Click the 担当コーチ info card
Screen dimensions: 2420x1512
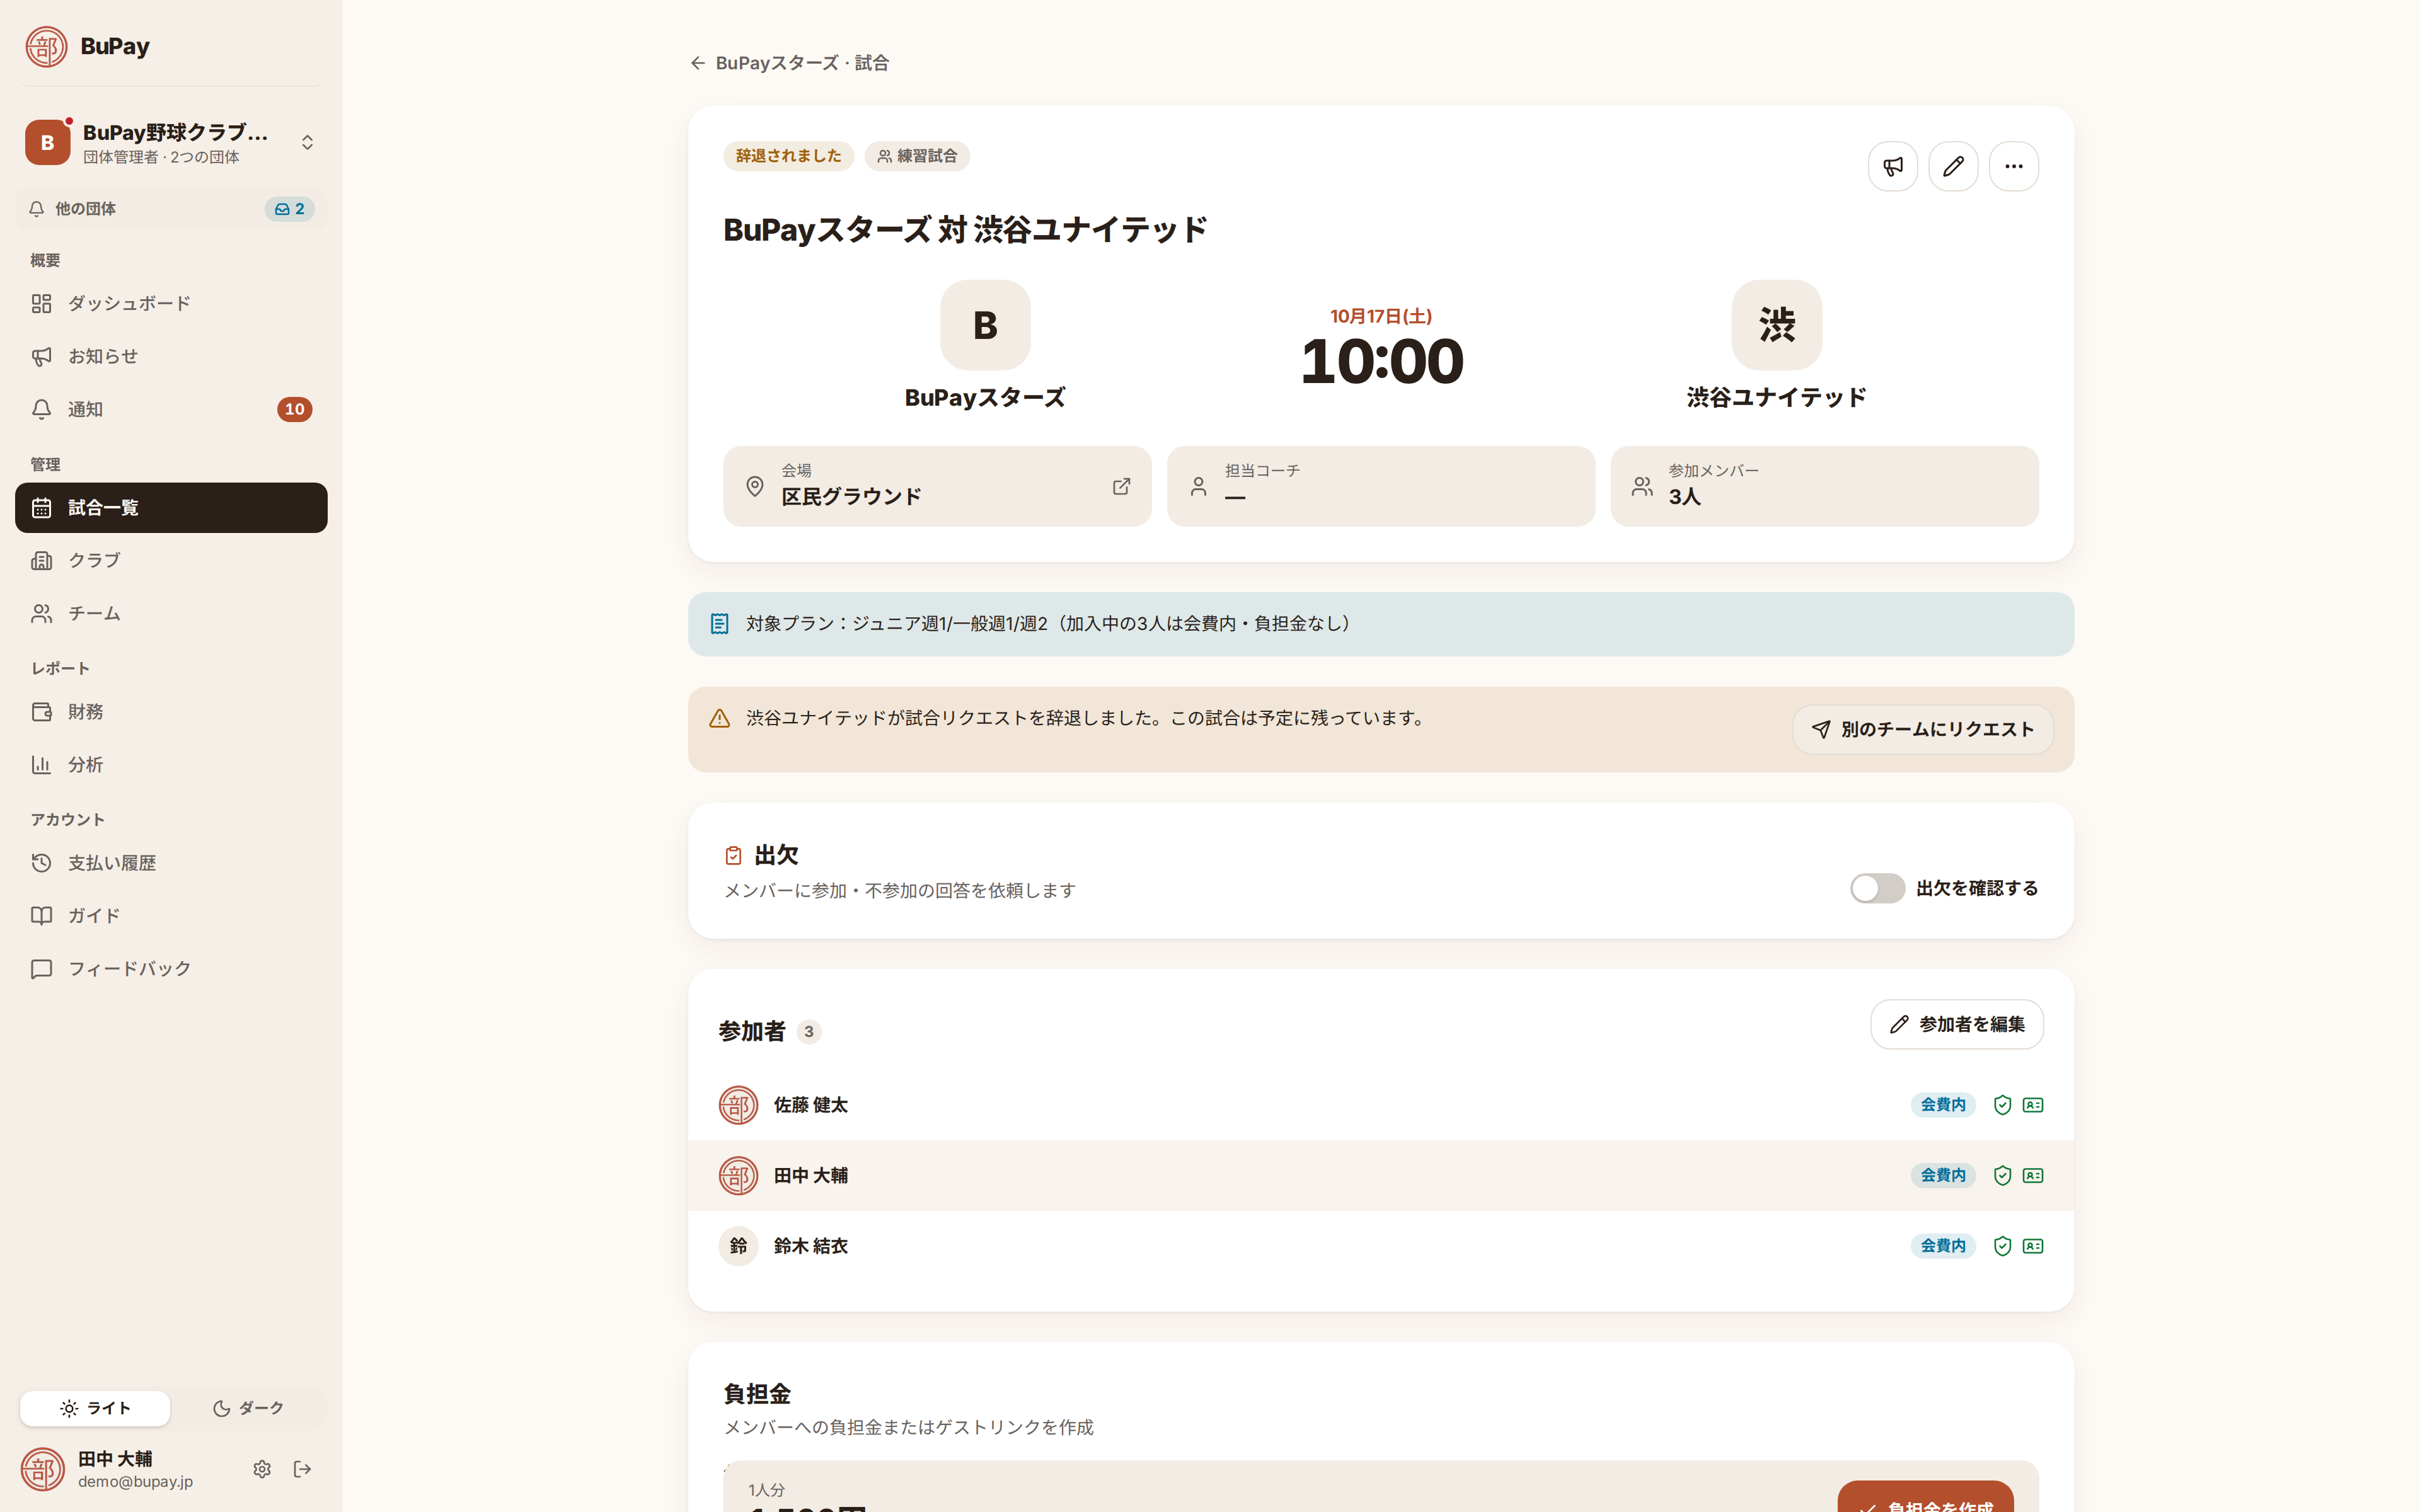[1380, 486]
